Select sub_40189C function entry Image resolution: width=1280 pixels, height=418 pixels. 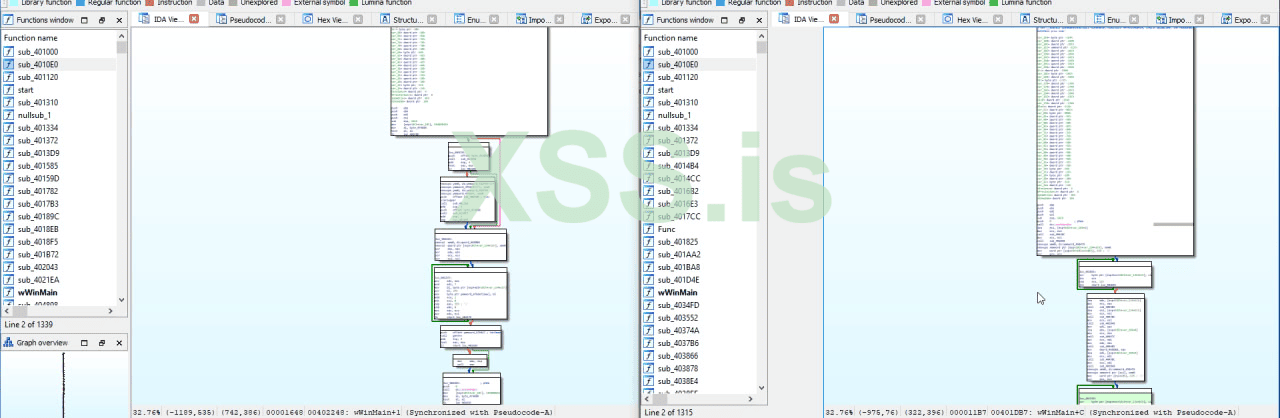tap(38, 217)
